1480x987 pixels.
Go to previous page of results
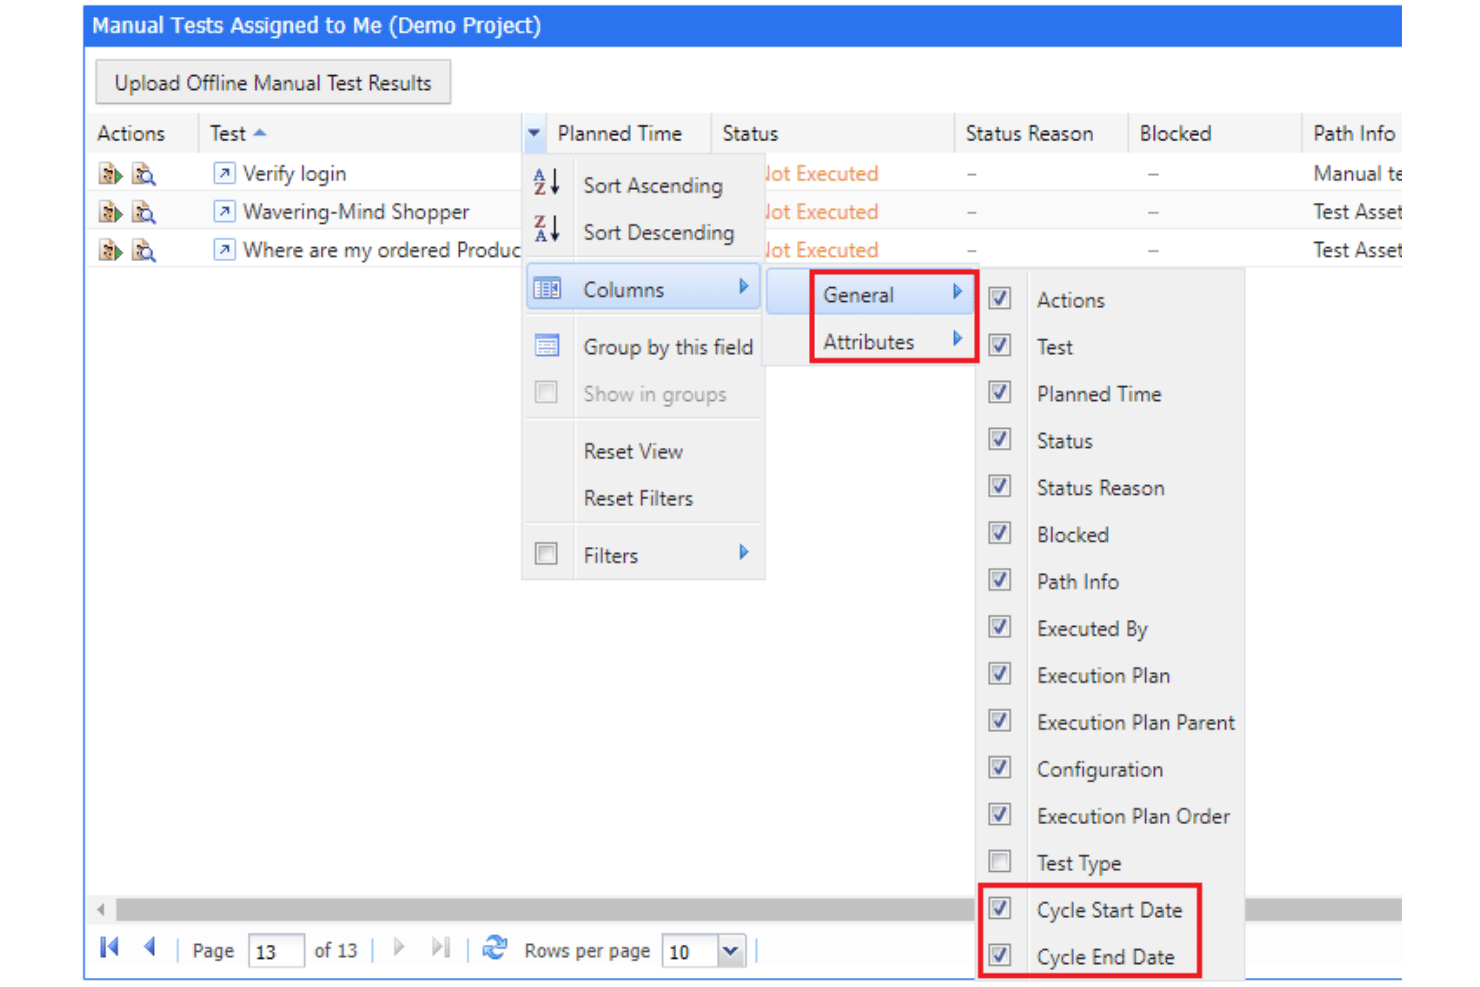150,946
